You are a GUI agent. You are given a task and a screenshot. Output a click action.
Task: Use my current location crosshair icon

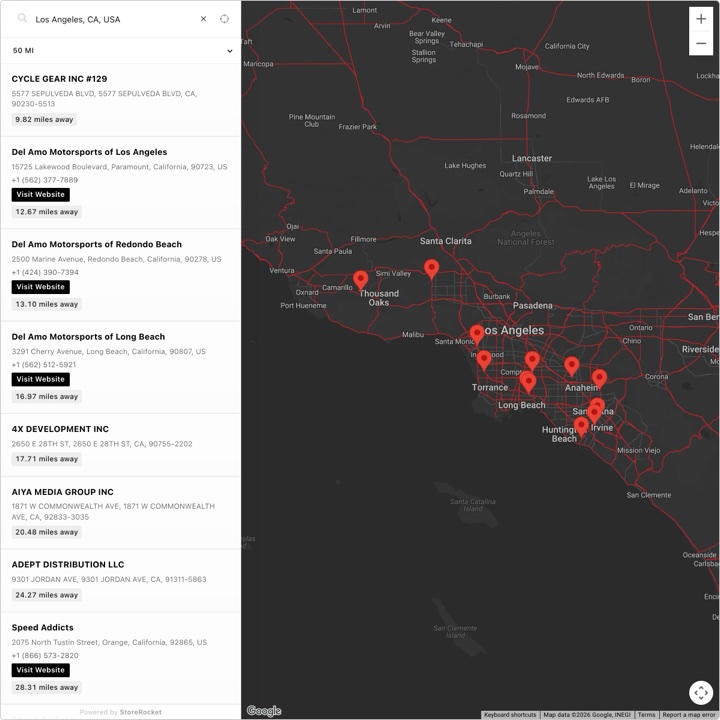click(224, 19)
